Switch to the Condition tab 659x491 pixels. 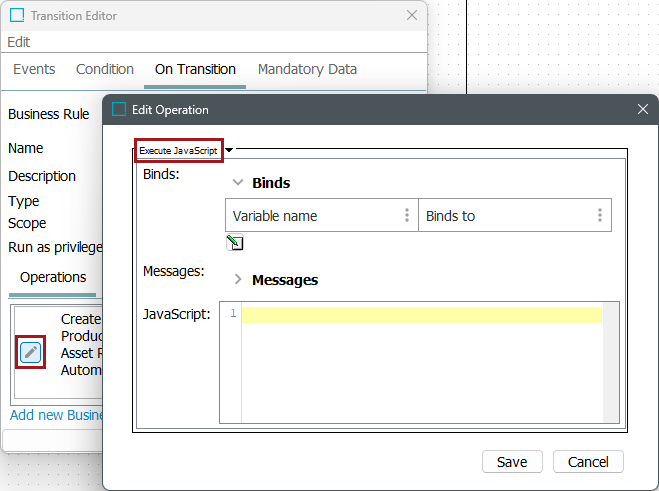(x=105, y=69)
